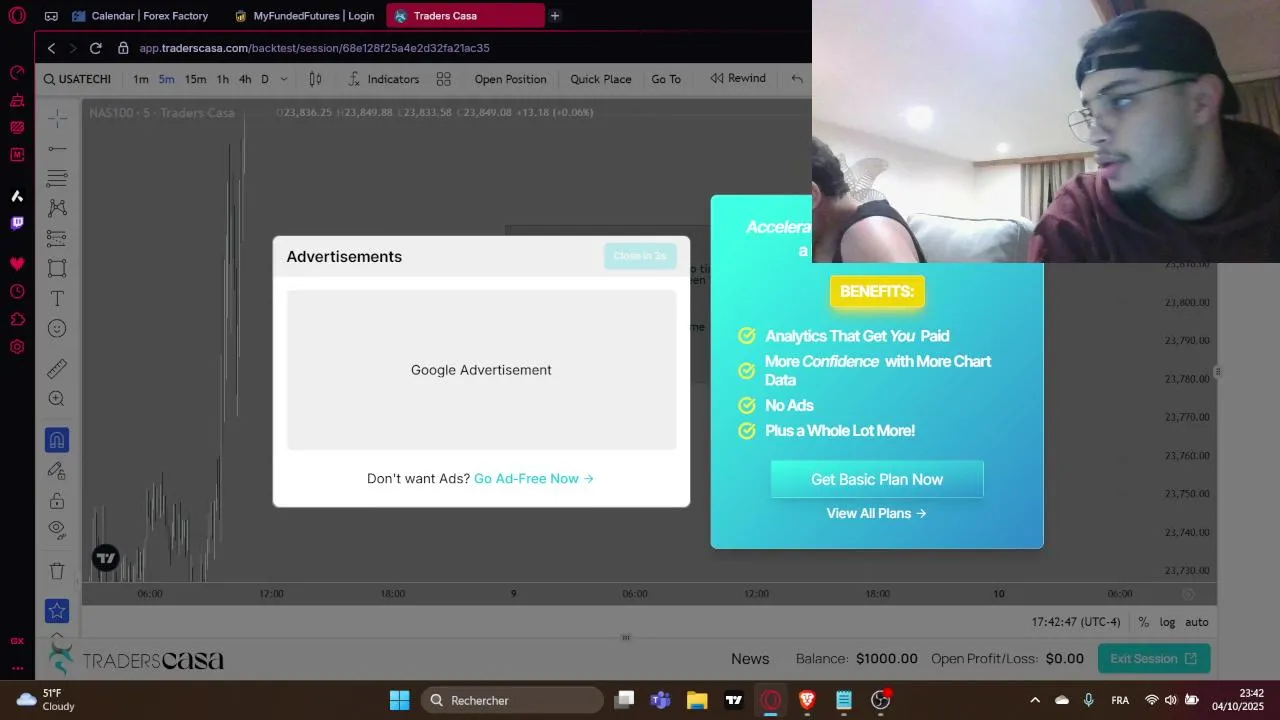Click Get Basic Plan Now button
Screen dimensions: 1280x720
pyautogui.click(x=877, y=479)
